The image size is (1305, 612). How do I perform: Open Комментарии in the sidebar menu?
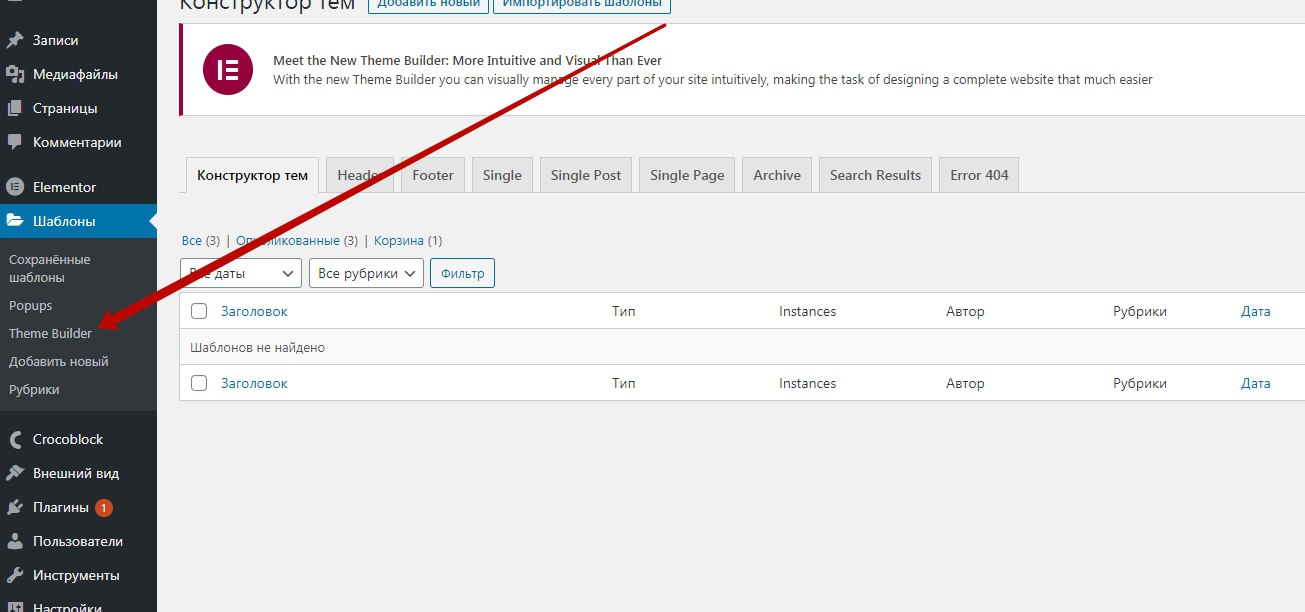(x=78, y=142)
